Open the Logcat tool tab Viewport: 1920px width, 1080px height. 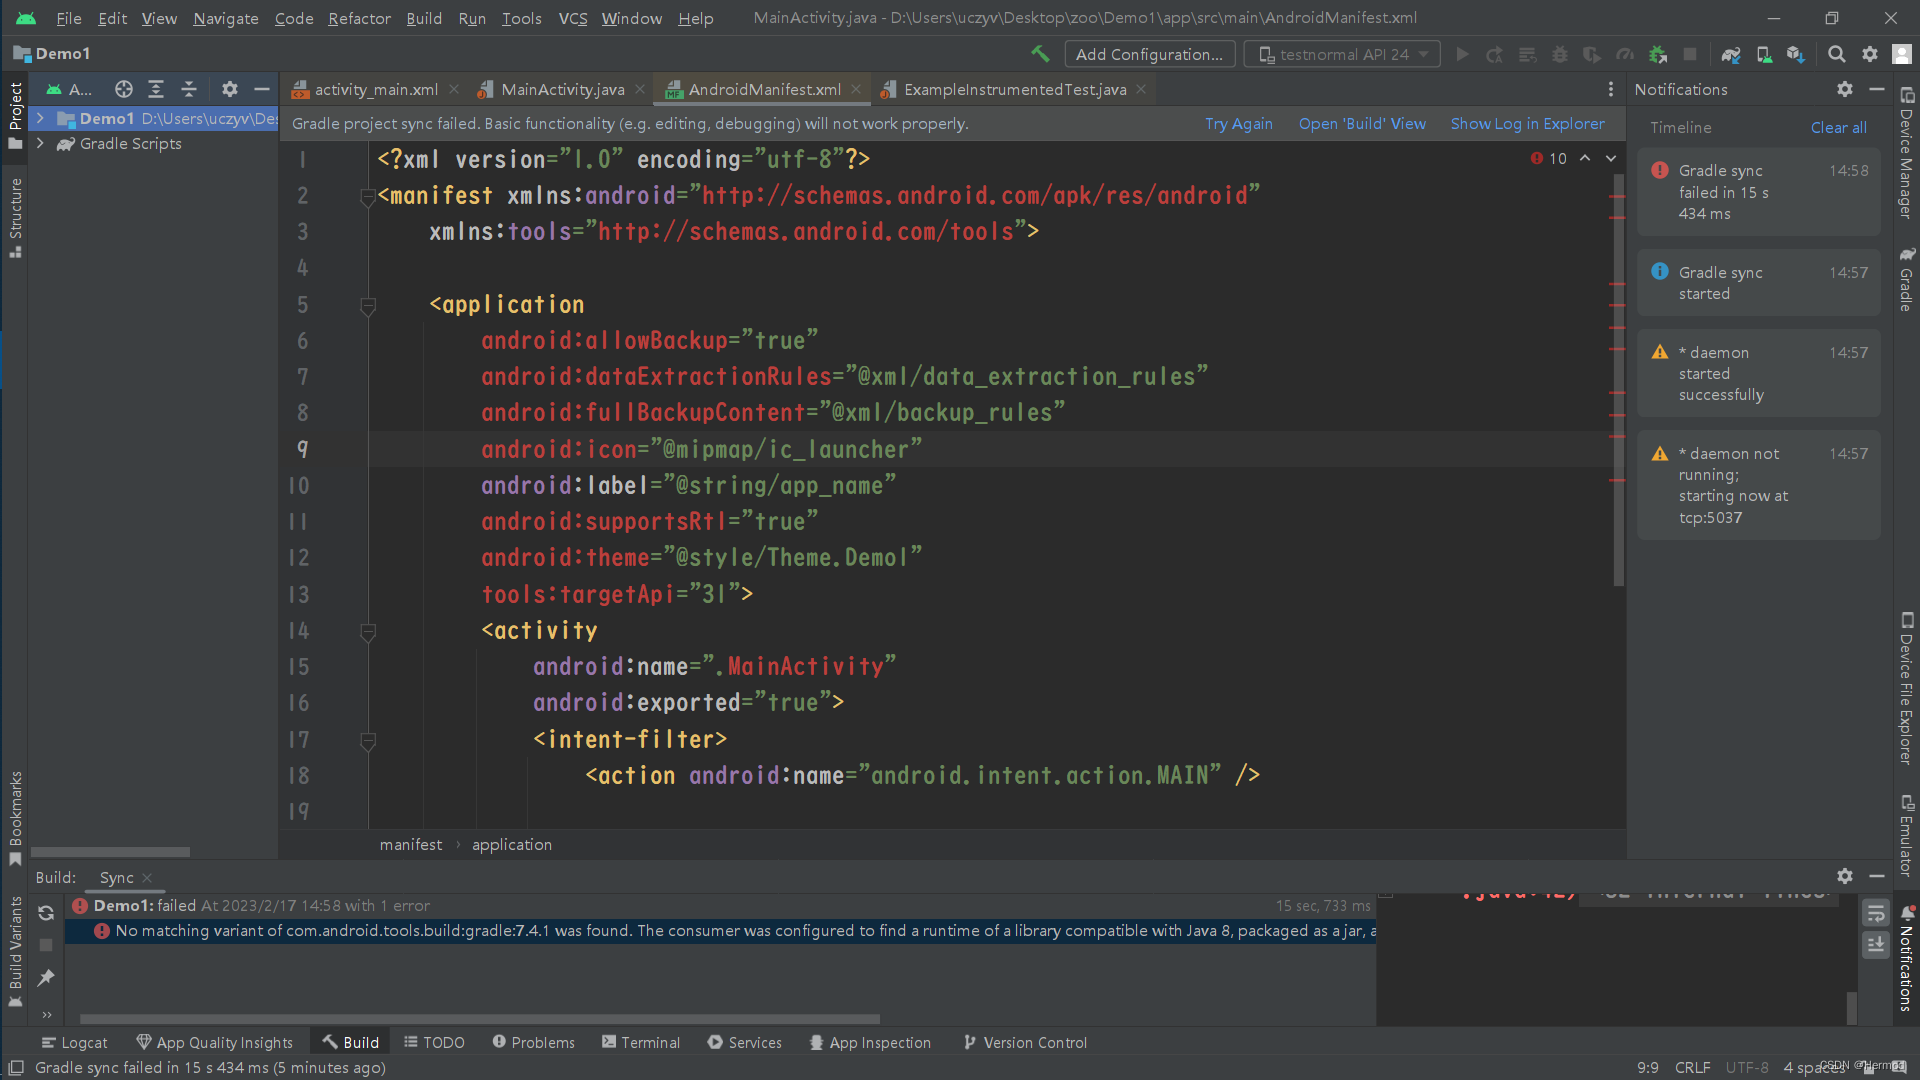pyautogui.click(x=74, y=1042)
